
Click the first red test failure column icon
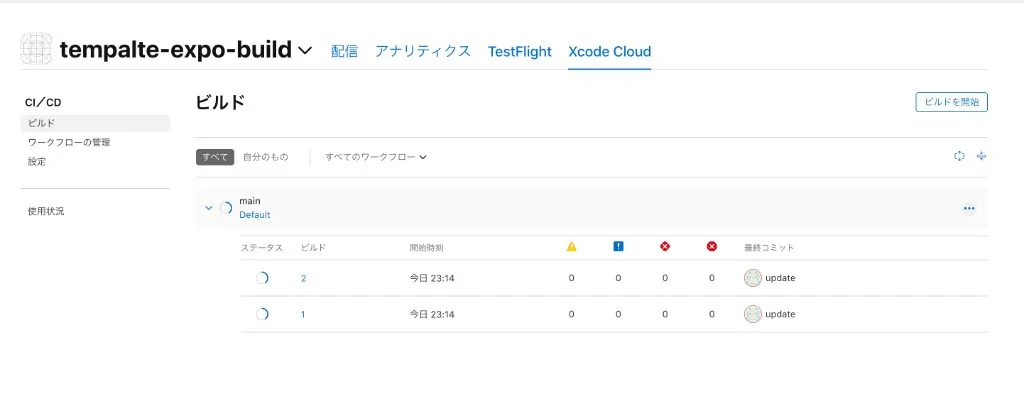click(665, 246)
